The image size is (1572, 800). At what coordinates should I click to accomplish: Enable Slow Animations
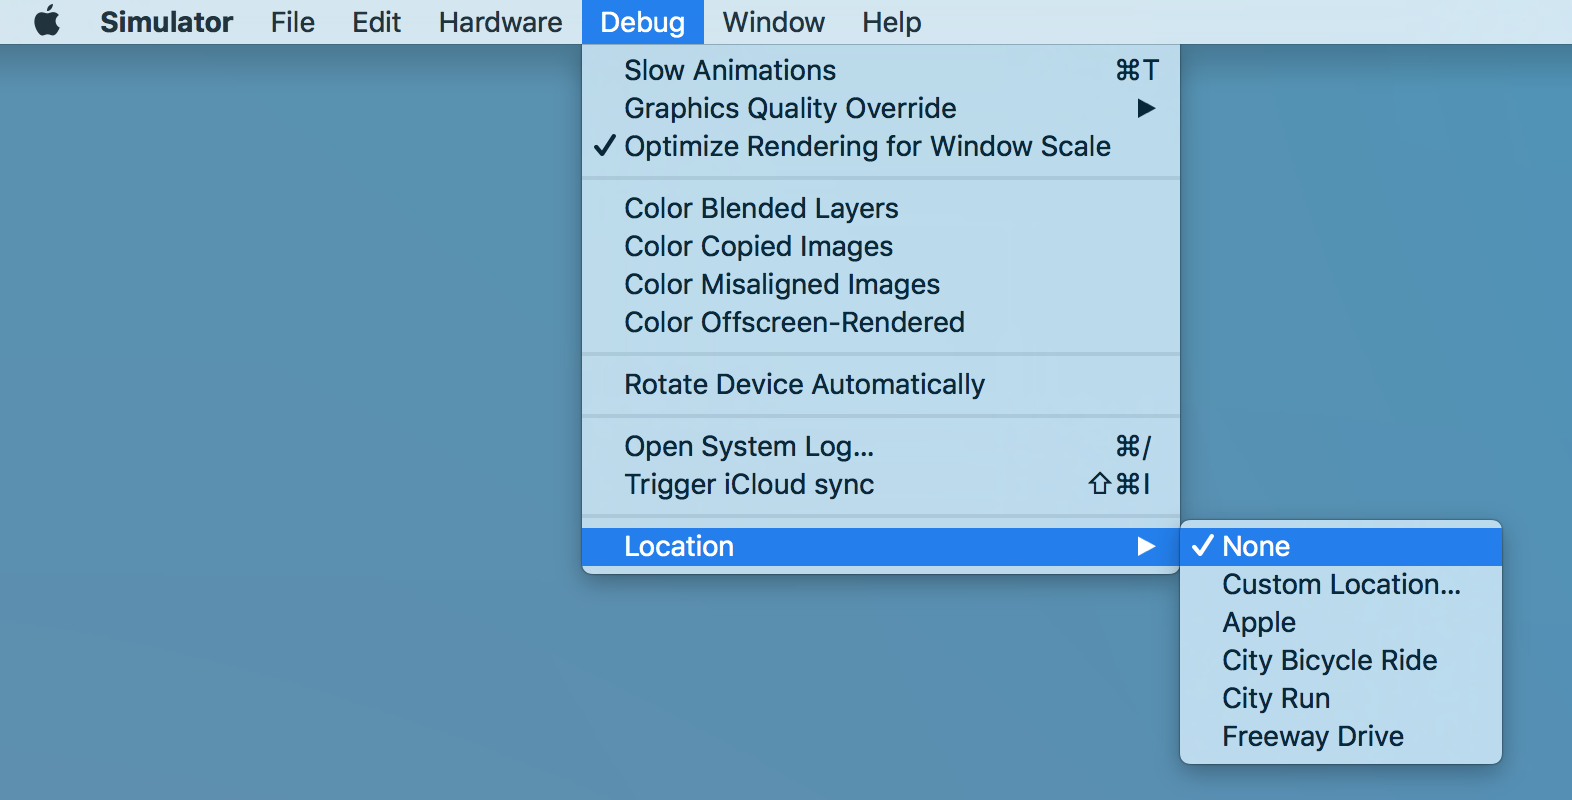click(x=730, y=70)
